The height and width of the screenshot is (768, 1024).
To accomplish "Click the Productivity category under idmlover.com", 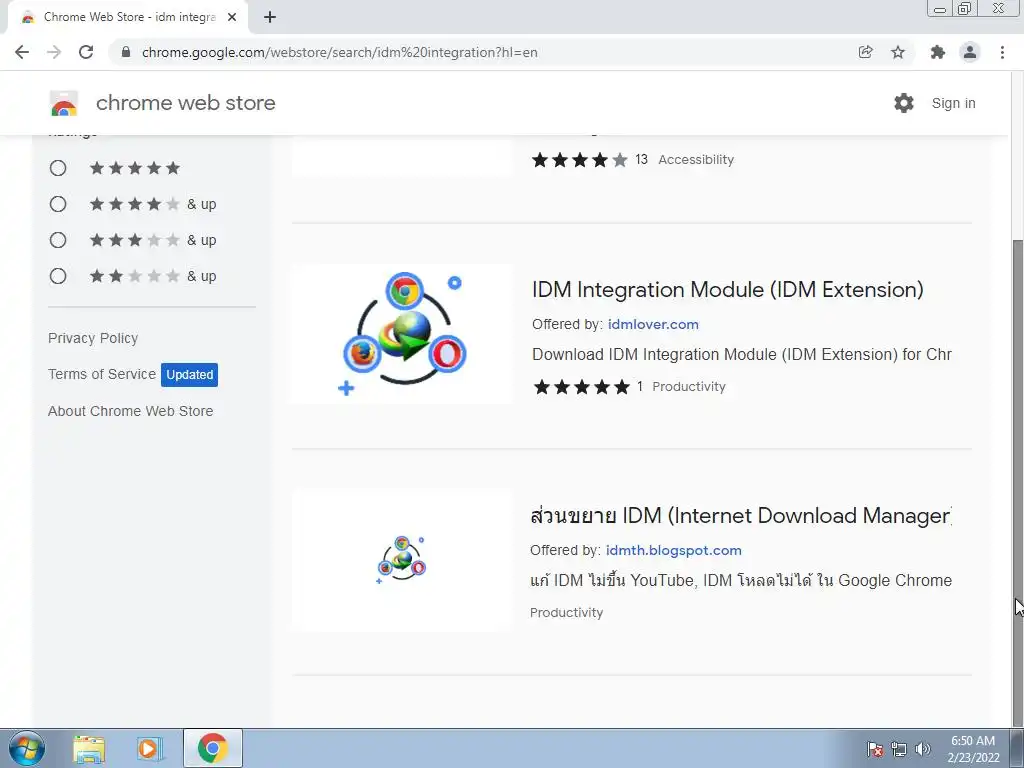I will point(689,387).
